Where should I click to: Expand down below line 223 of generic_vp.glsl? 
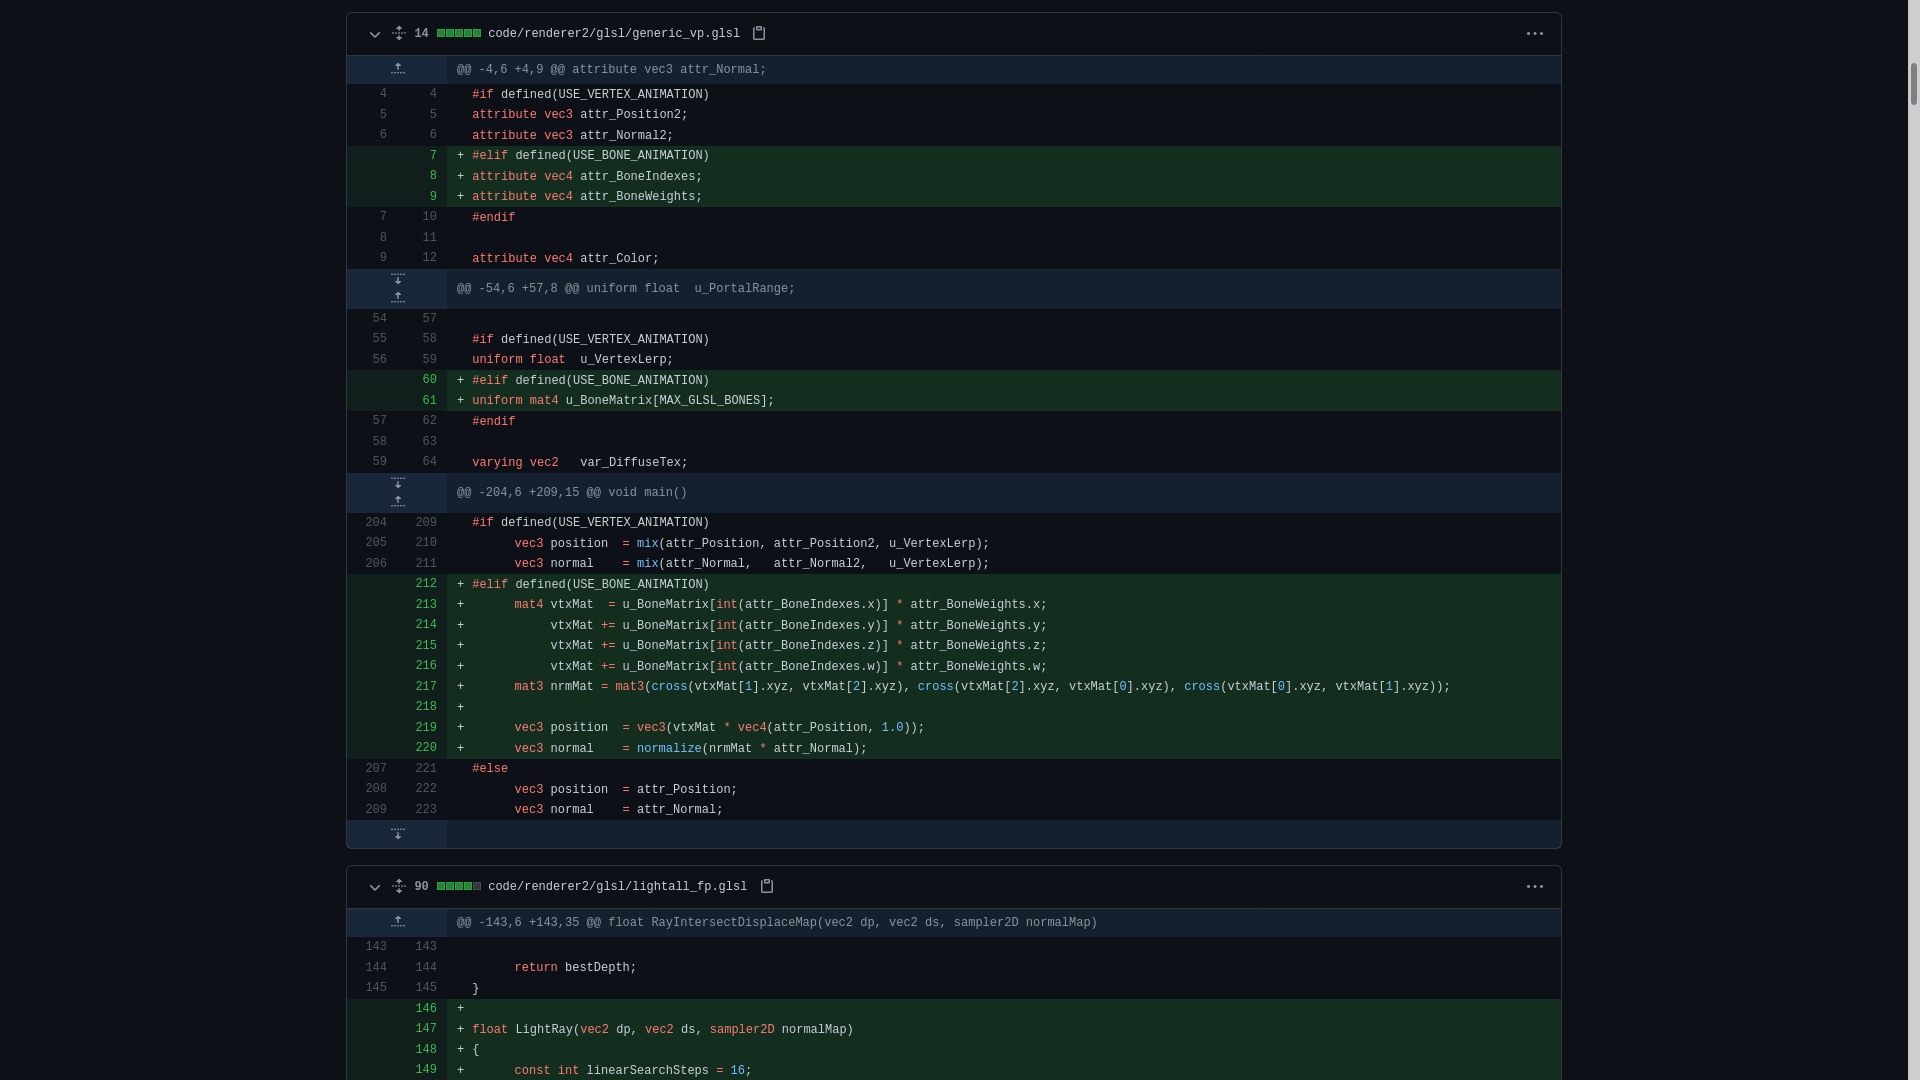pyautogui.click(x=398, y=834)
